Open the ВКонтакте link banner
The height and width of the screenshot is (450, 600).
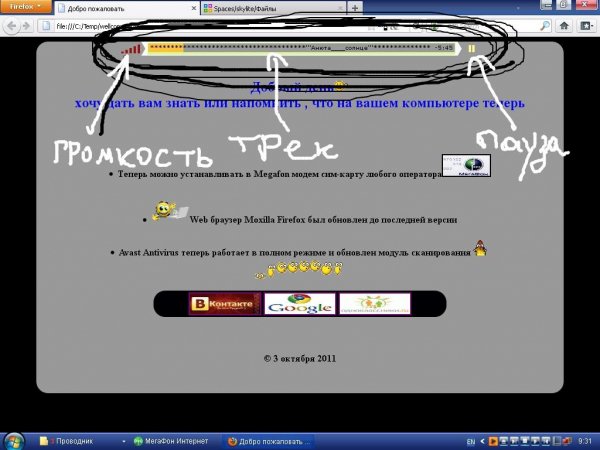tap(225, 304)
